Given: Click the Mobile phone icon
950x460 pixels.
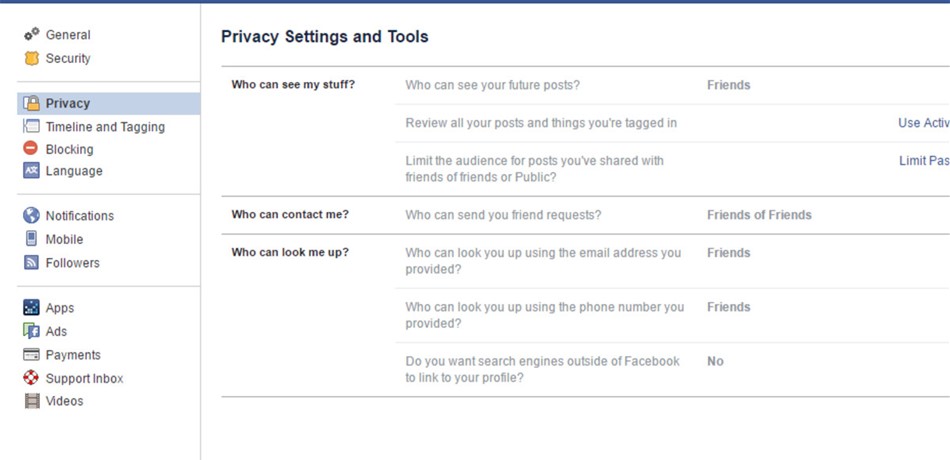Looking at the screenshot, I should (31, 239).
